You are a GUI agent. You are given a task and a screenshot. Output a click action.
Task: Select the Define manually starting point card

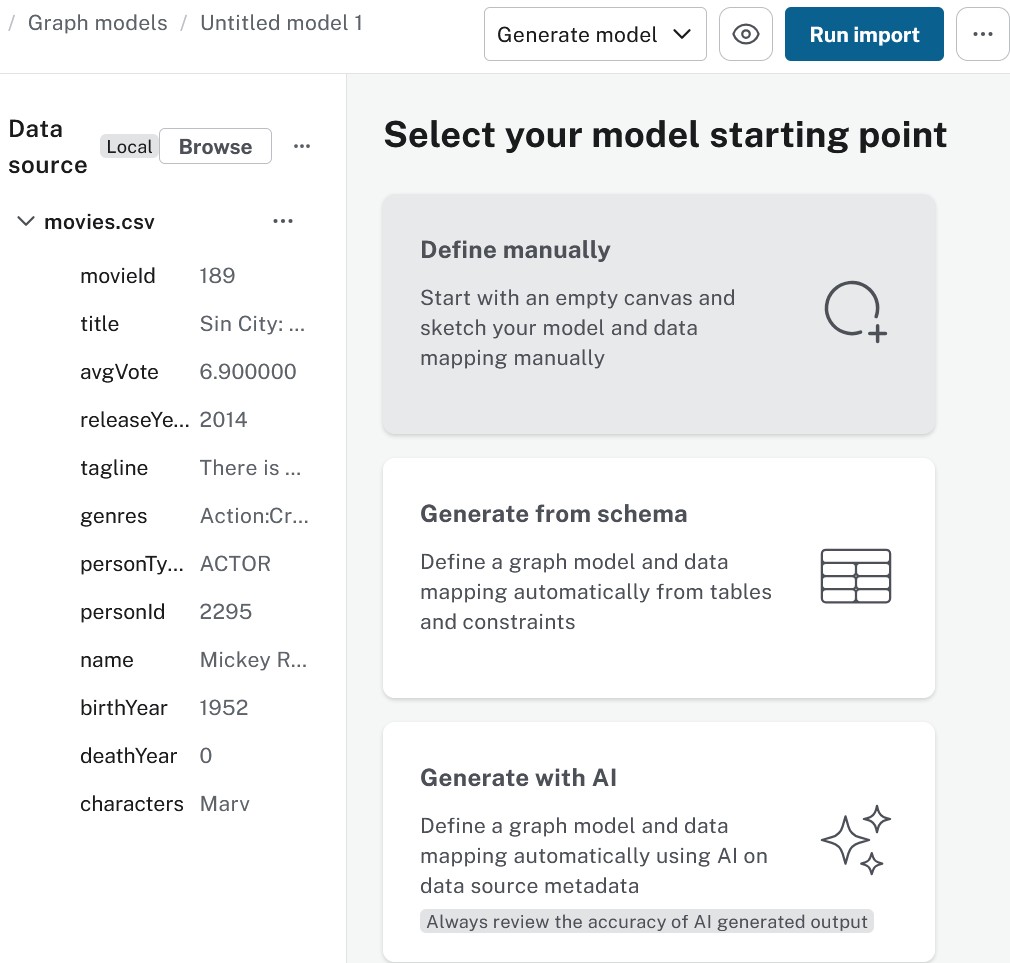pos(658,313)
